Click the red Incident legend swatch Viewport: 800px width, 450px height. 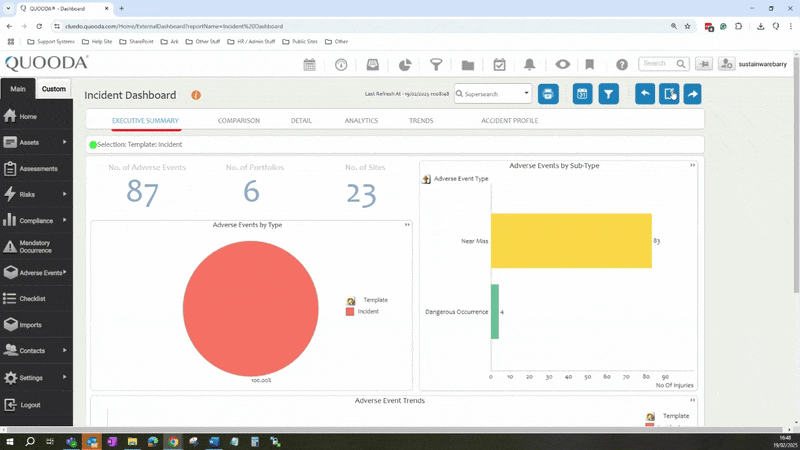[349, 312]
